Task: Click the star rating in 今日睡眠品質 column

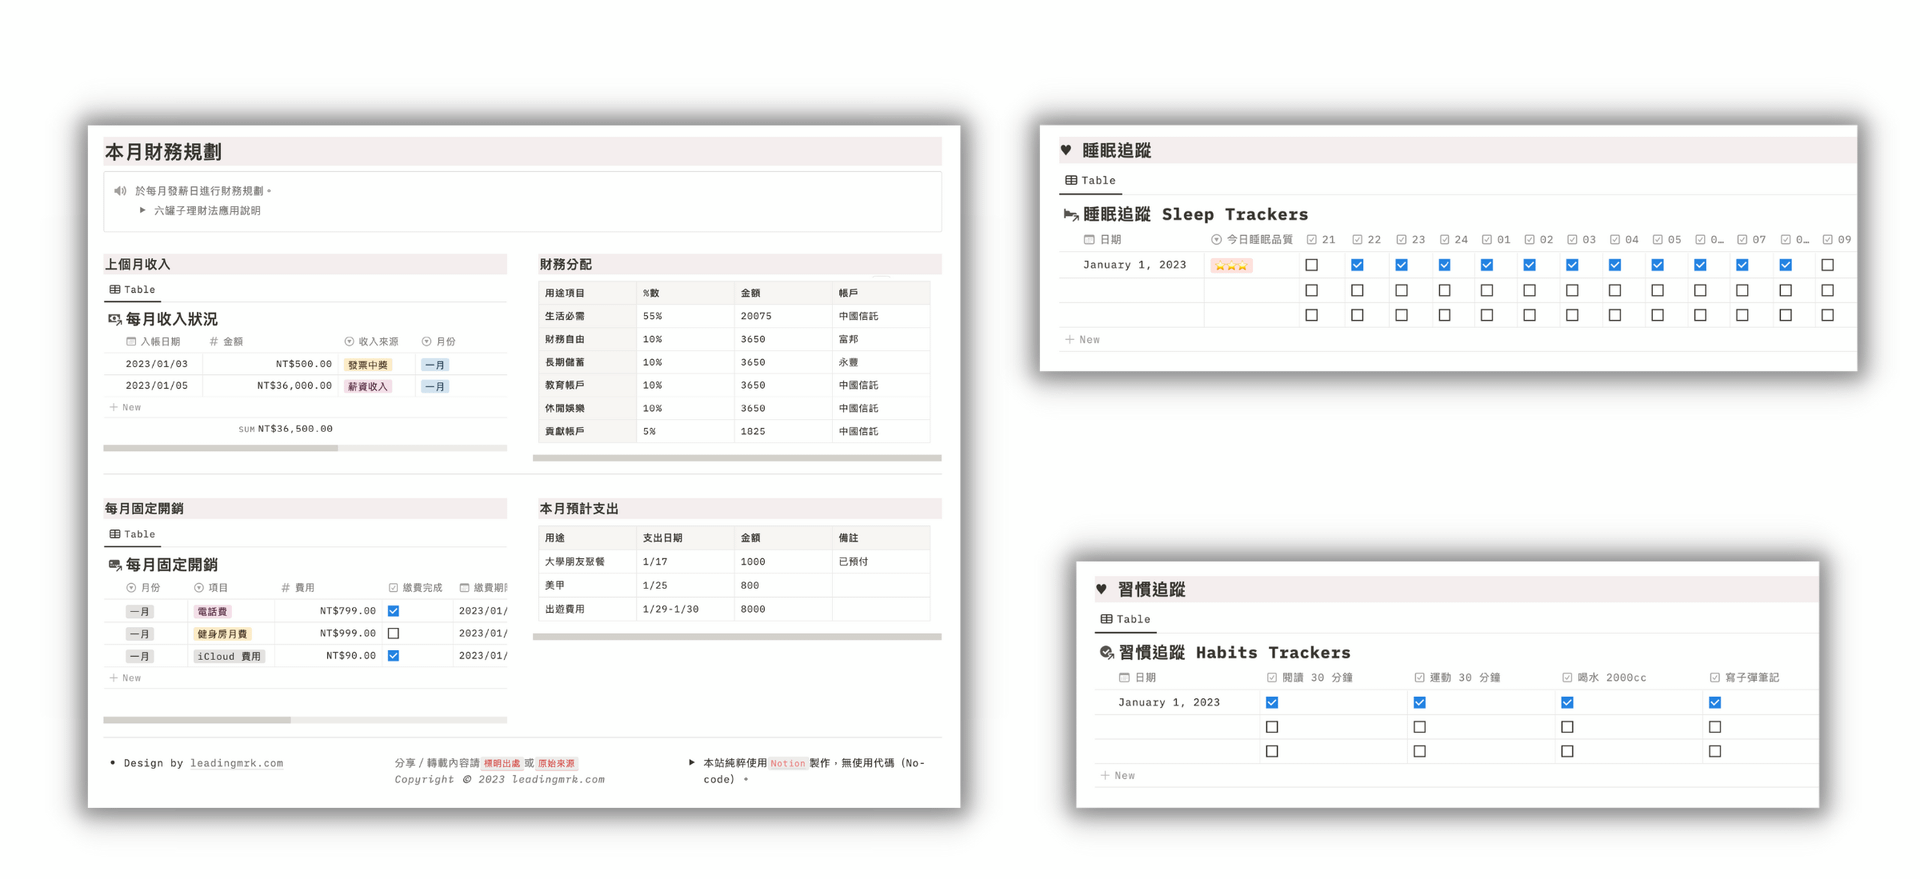Action: click(x=1230, y=266)
